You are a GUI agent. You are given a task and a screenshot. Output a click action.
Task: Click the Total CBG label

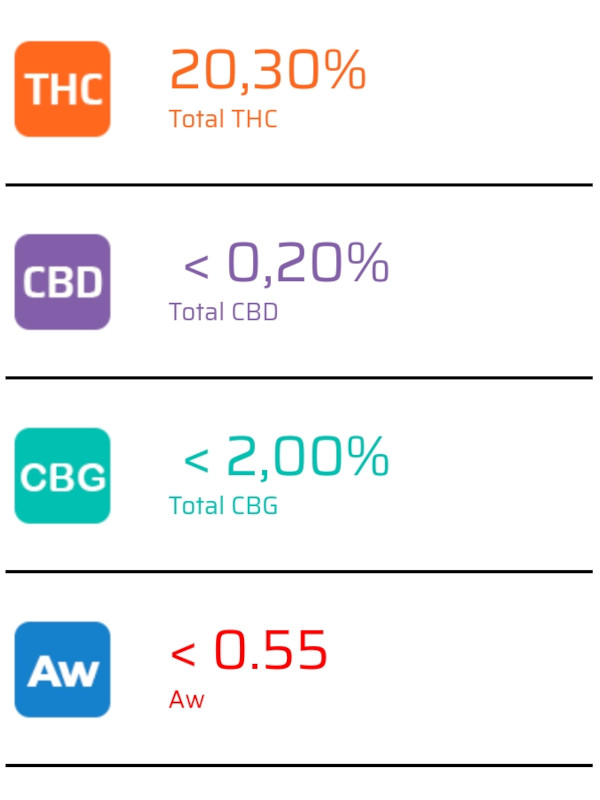click(x=223, y=506)
